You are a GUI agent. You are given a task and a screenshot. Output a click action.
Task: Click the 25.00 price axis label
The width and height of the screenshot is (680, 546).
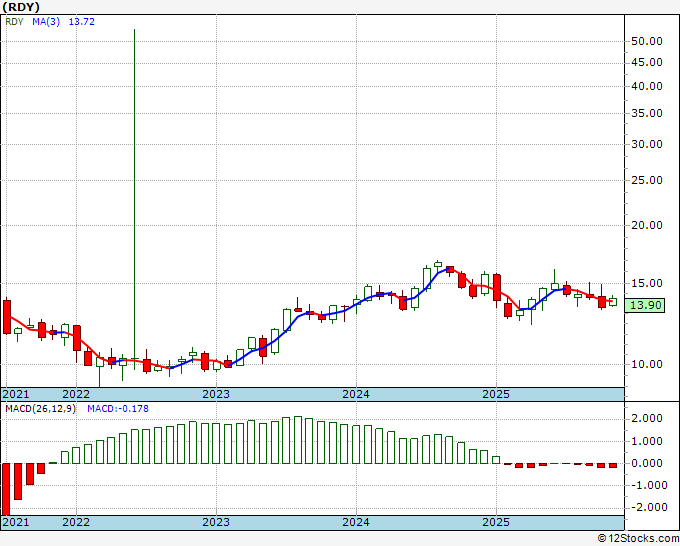point(647,180)
